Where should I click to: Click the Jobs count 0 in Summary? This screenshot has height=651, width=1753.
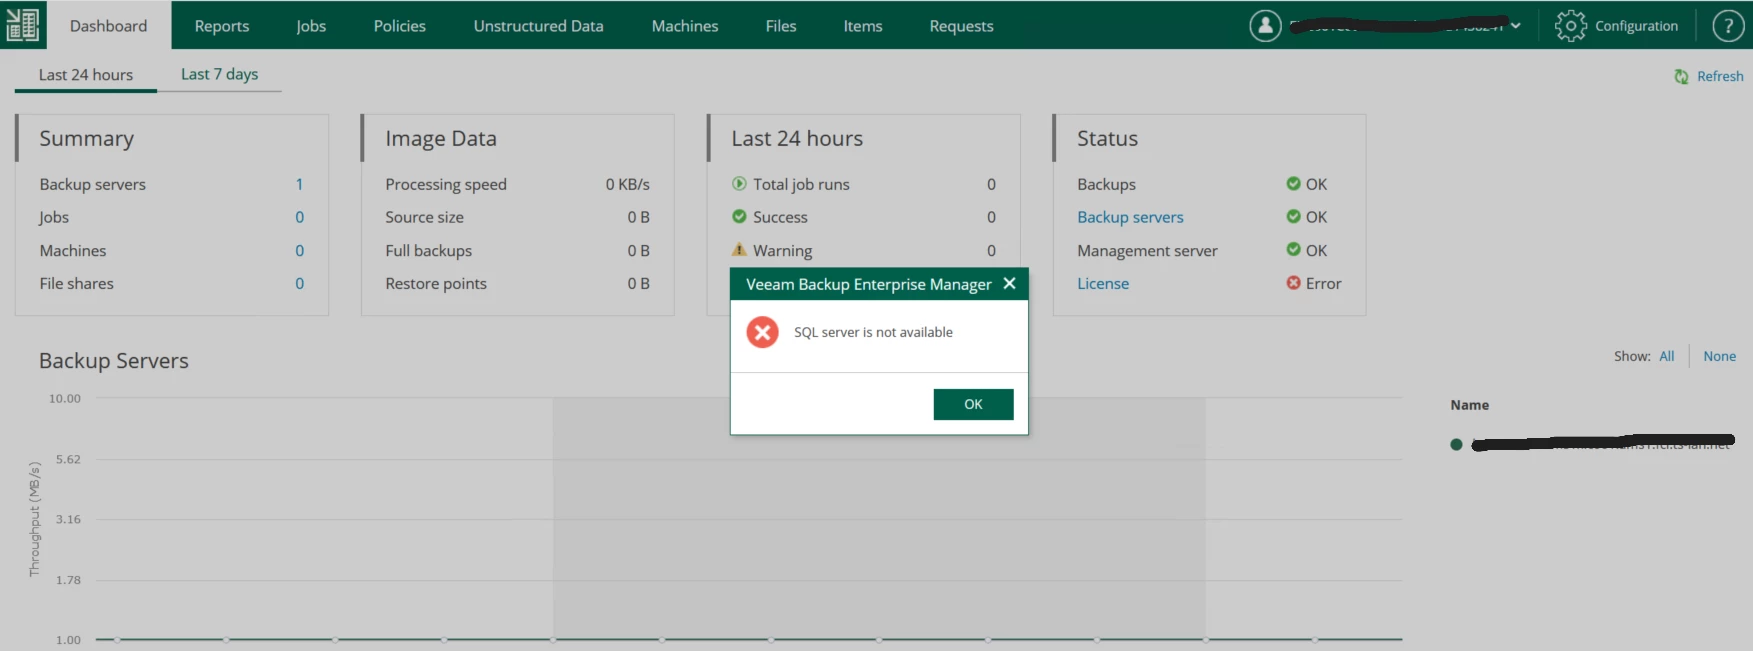[x=299, y=217]
